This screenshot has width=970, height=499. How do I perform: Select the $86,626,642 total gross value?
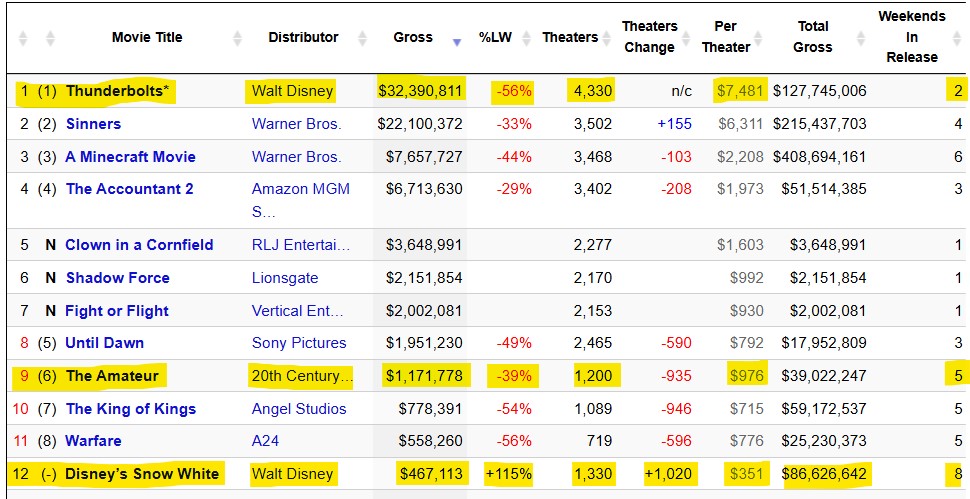point(824,474)
